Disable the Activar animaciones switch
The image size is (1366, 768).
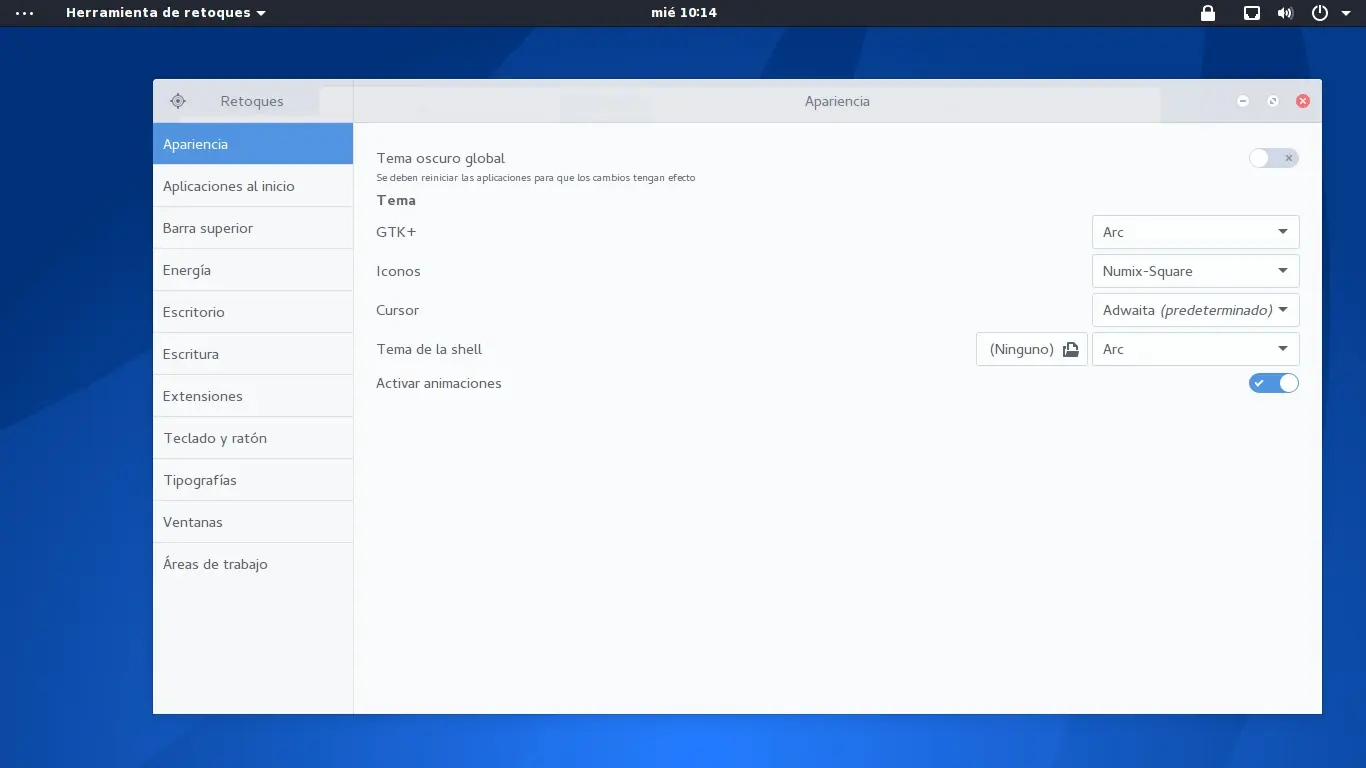point(1274,383)
